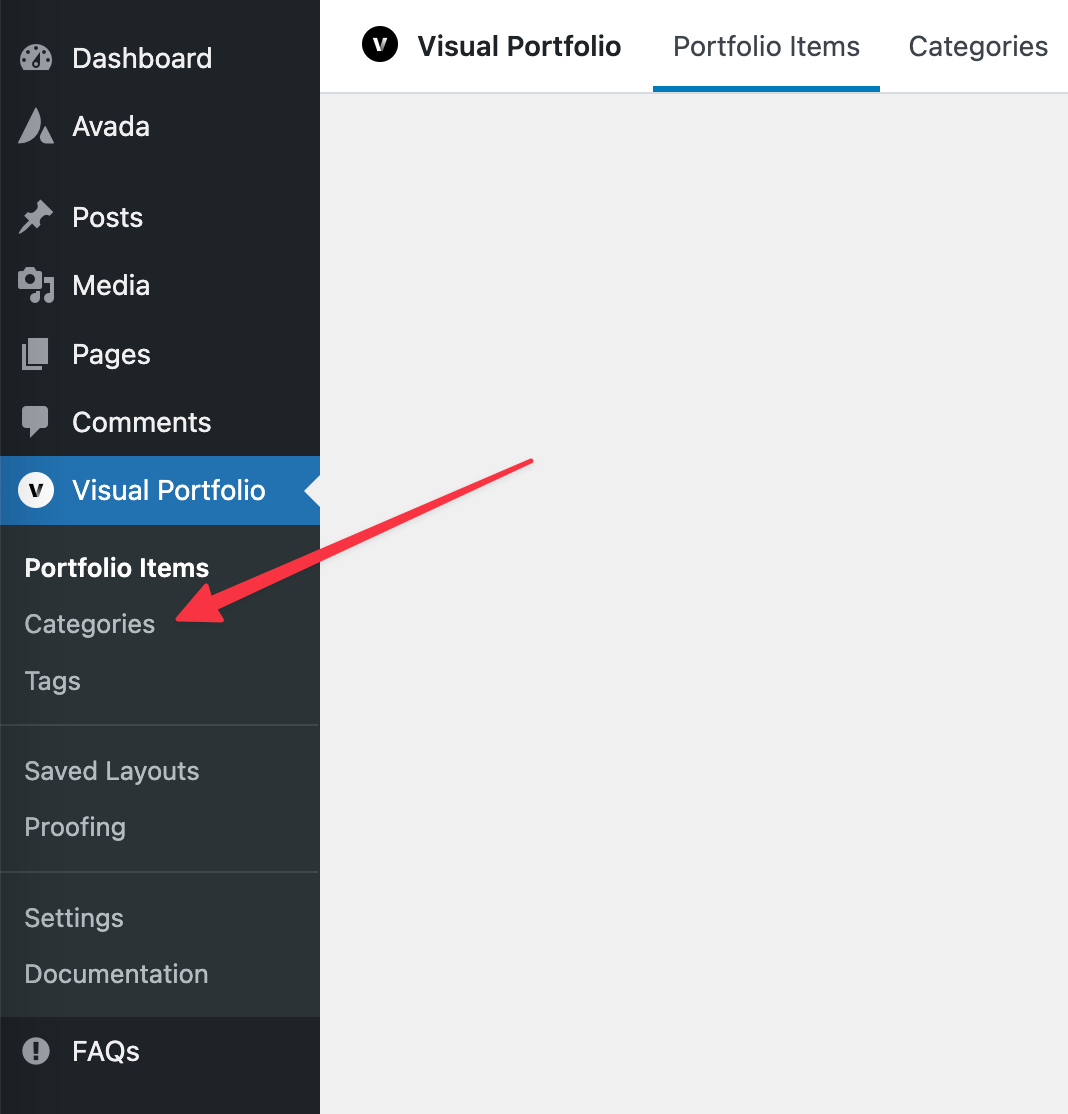
Task: Open the Comments menu label
Action: point(141,422)
